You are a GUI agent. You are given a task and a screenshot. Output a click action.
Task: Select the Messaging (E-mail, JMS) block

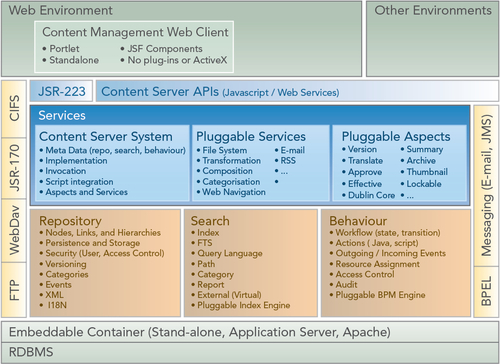pos(486,185)
